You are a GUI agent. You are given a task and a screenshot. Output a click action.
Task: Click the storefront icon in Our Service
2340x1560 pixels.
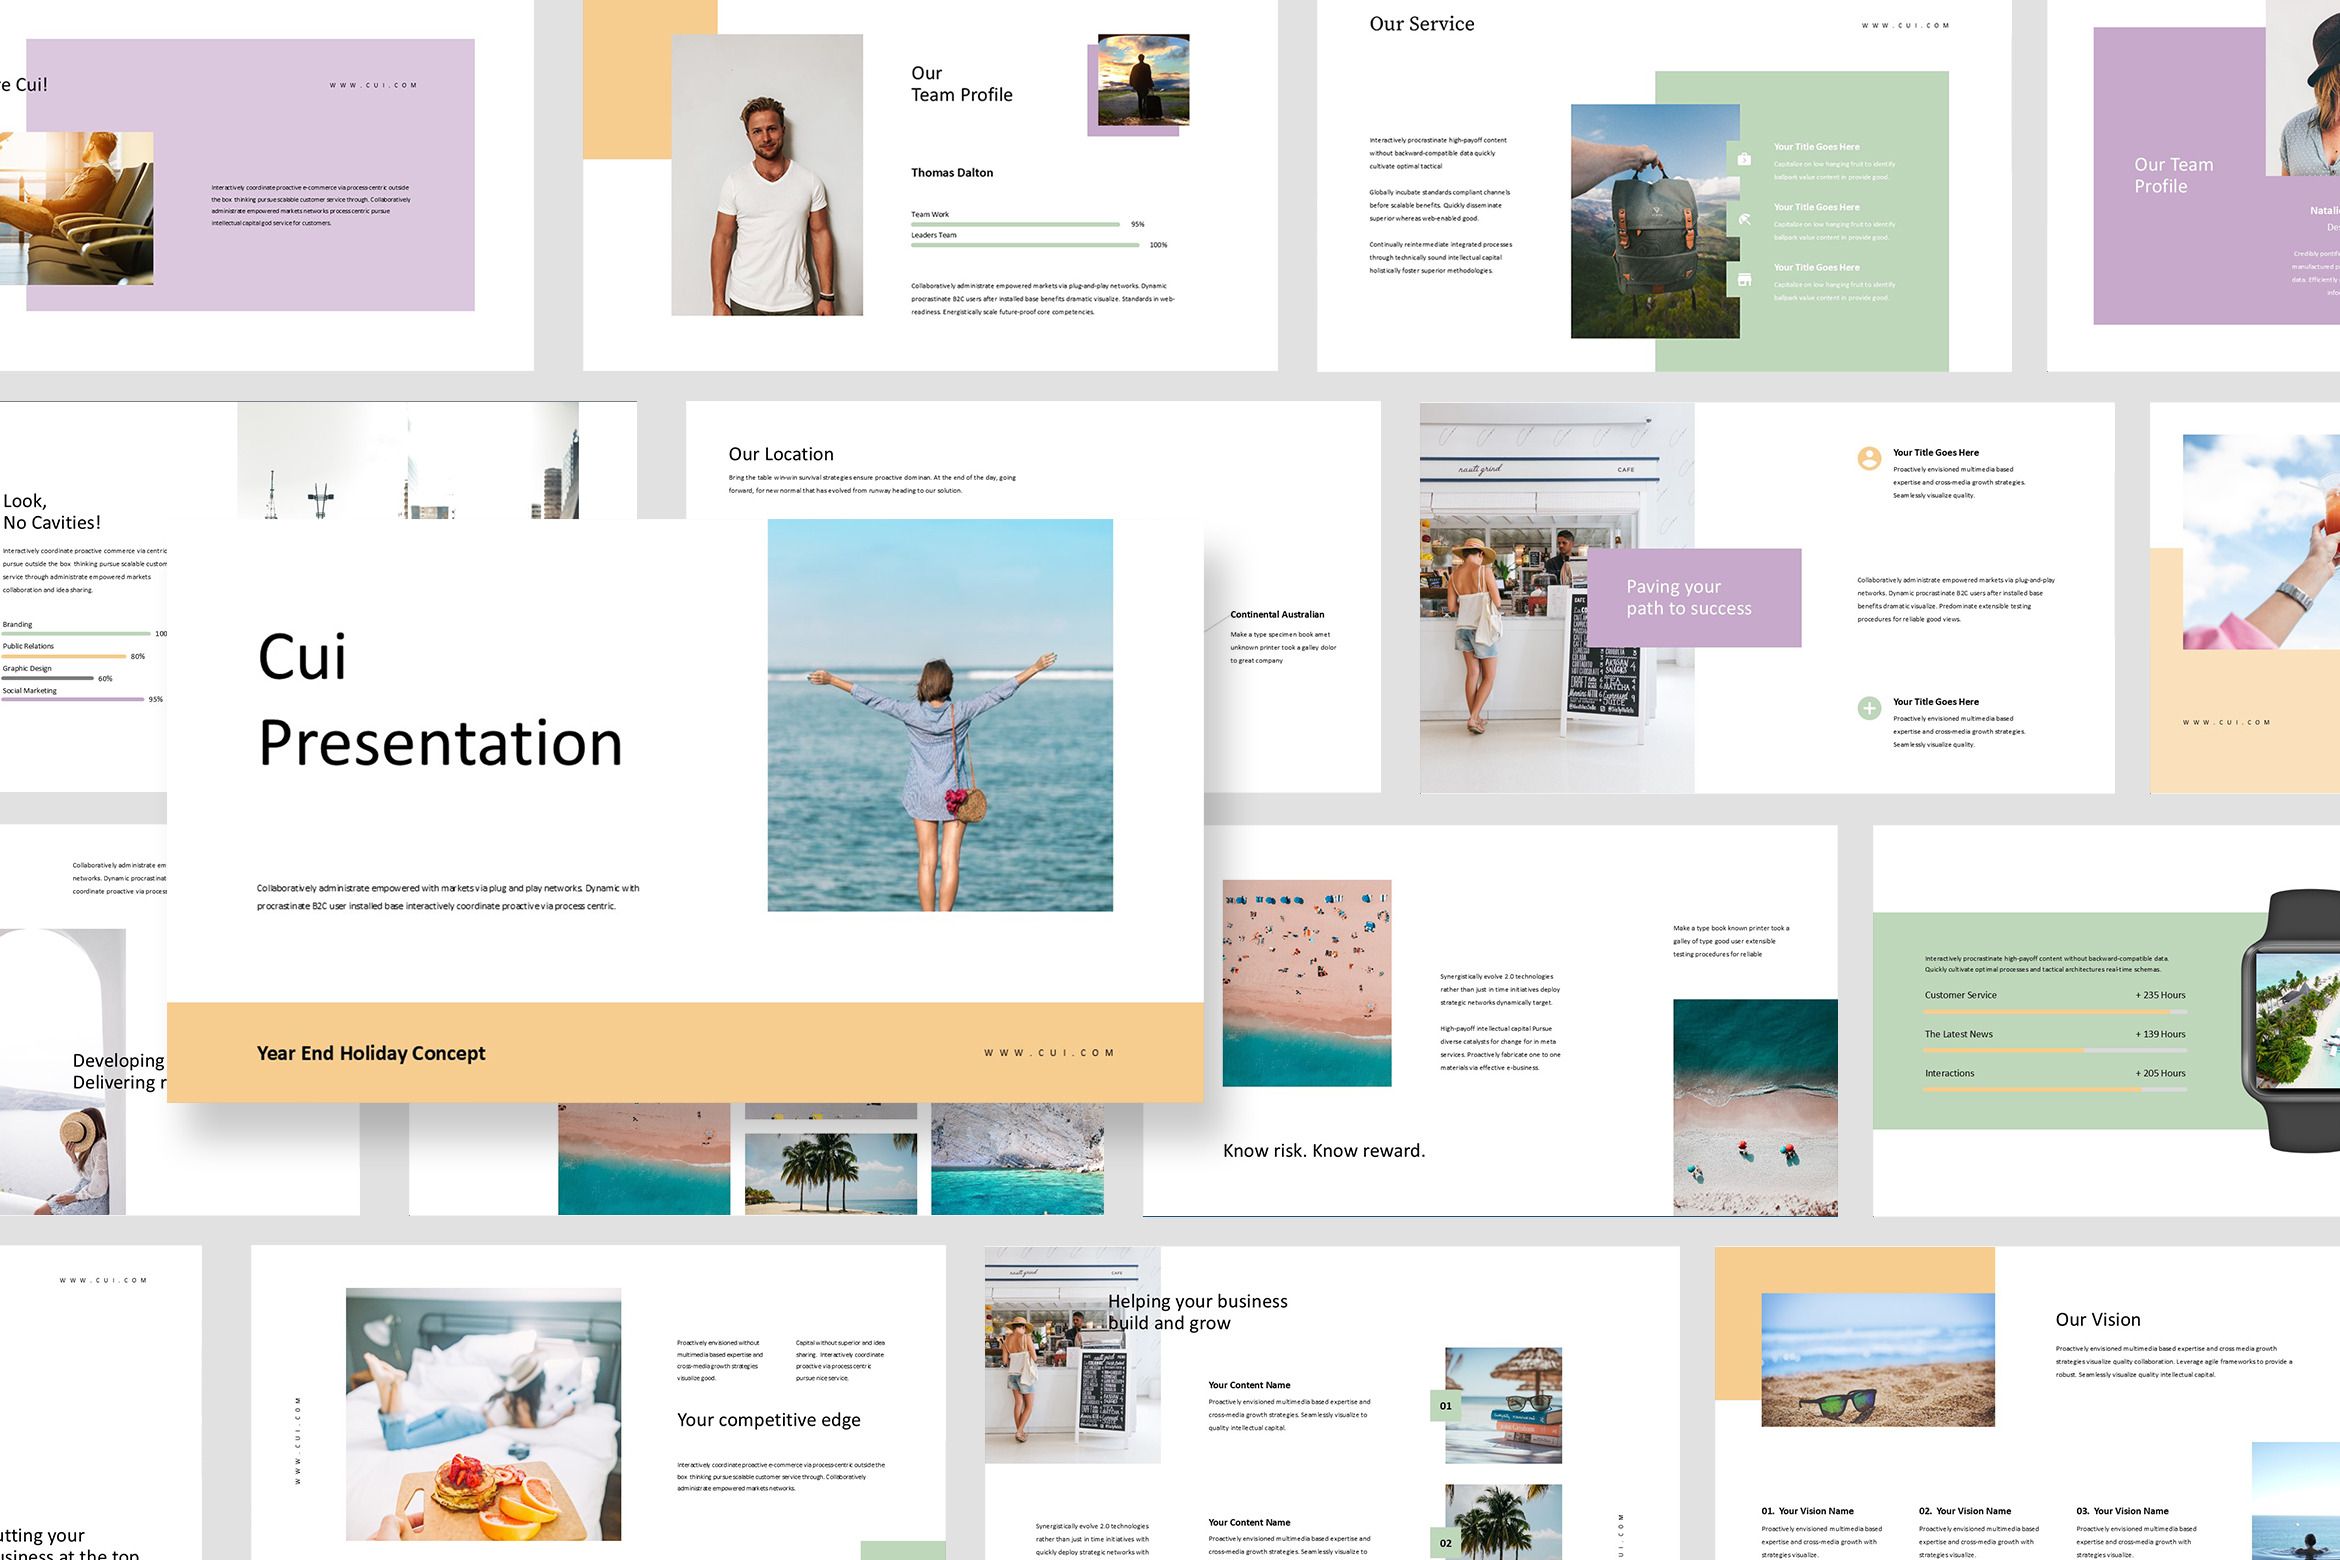coord(1744,280)
